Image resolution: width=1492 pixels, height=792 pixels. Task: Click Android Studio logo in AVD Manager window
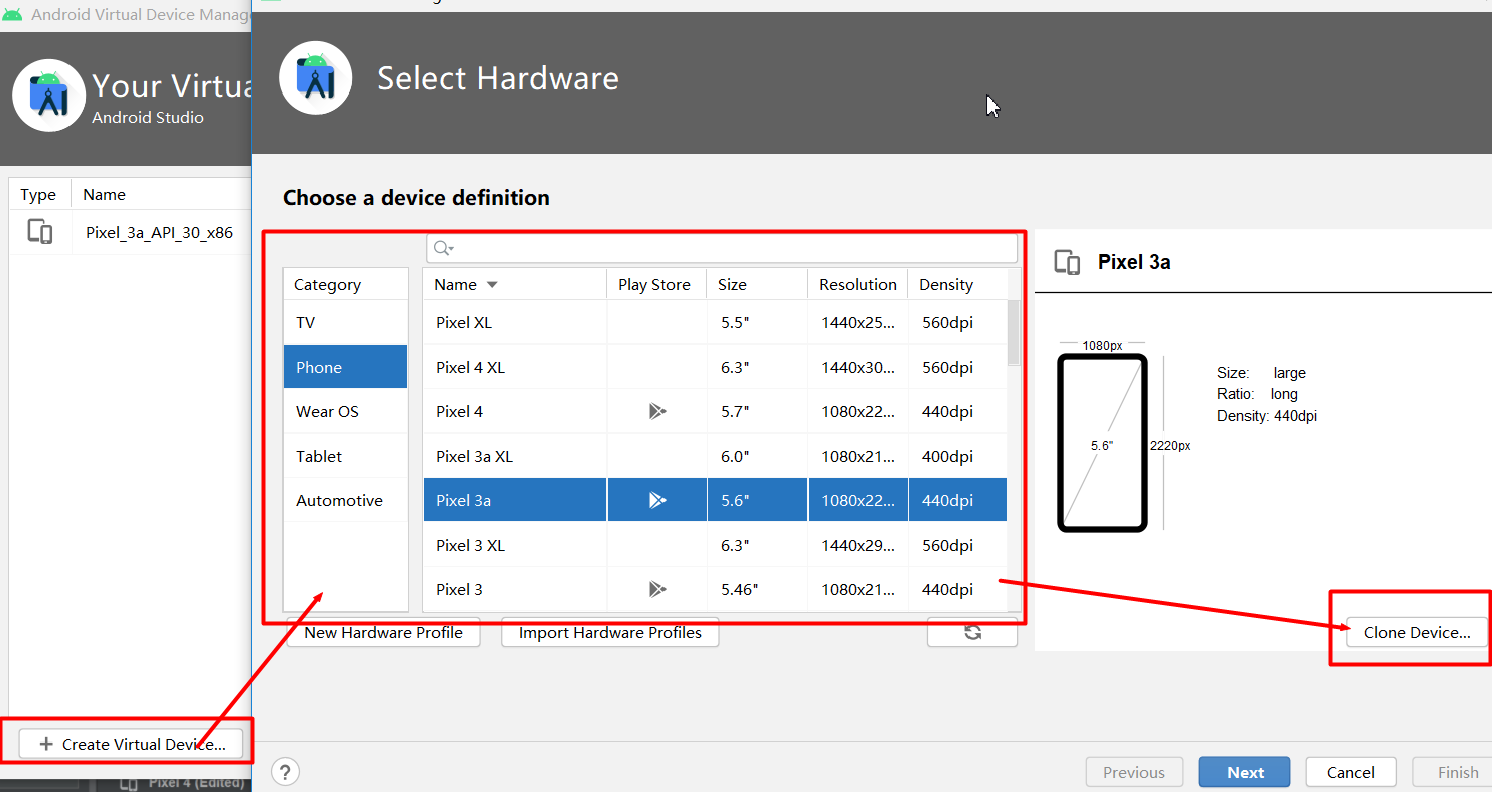tap(48, 95)
